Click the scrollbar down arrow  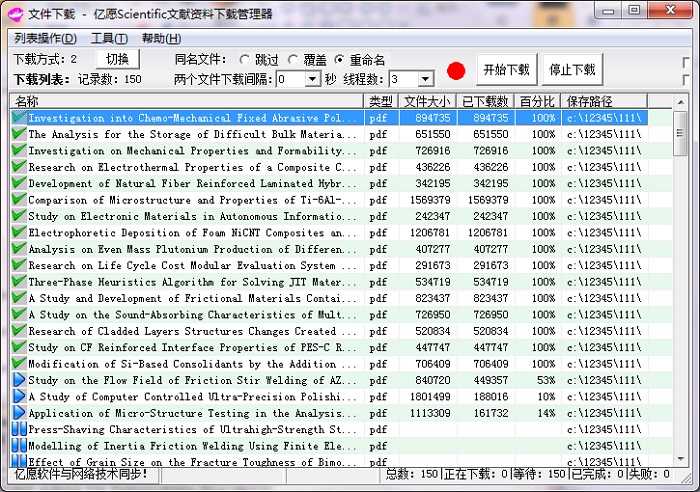680,459
